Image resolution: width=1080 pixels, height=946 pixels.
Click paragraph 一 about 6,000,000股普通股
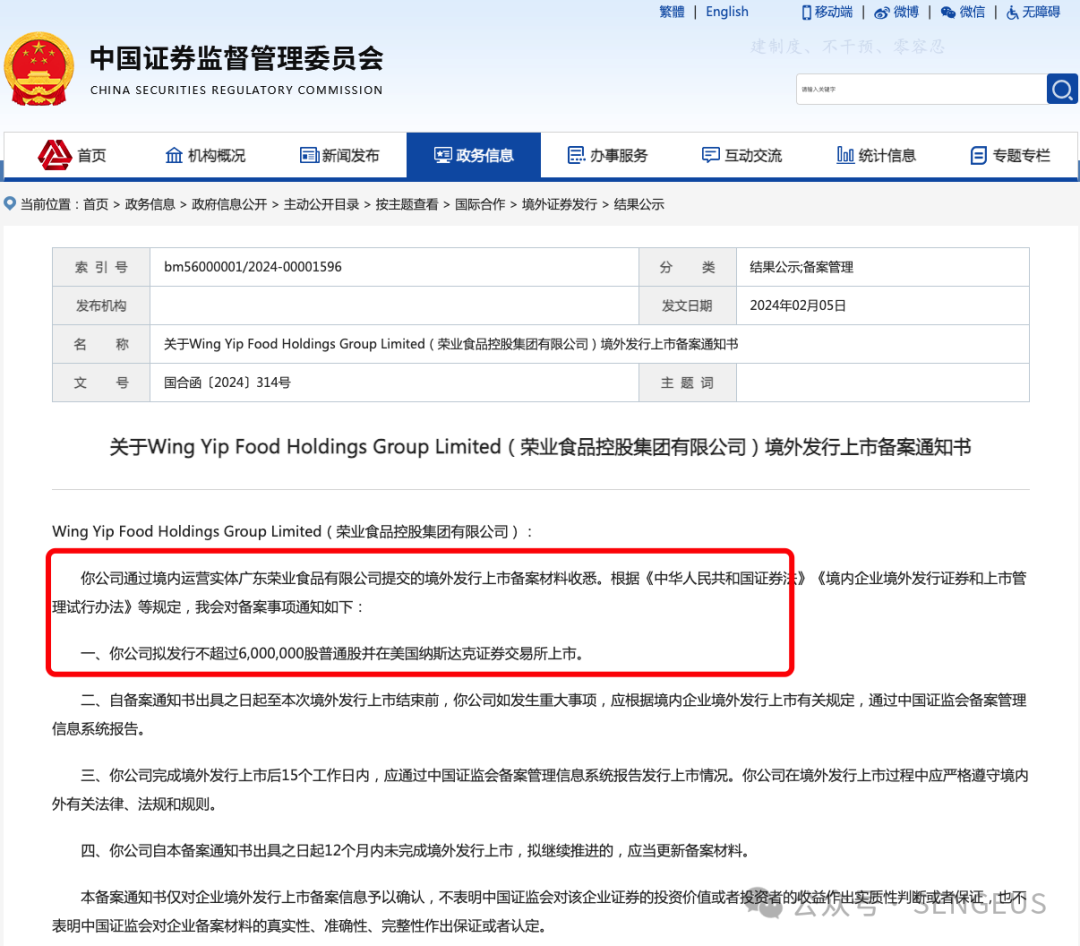[x=332, y=653]
